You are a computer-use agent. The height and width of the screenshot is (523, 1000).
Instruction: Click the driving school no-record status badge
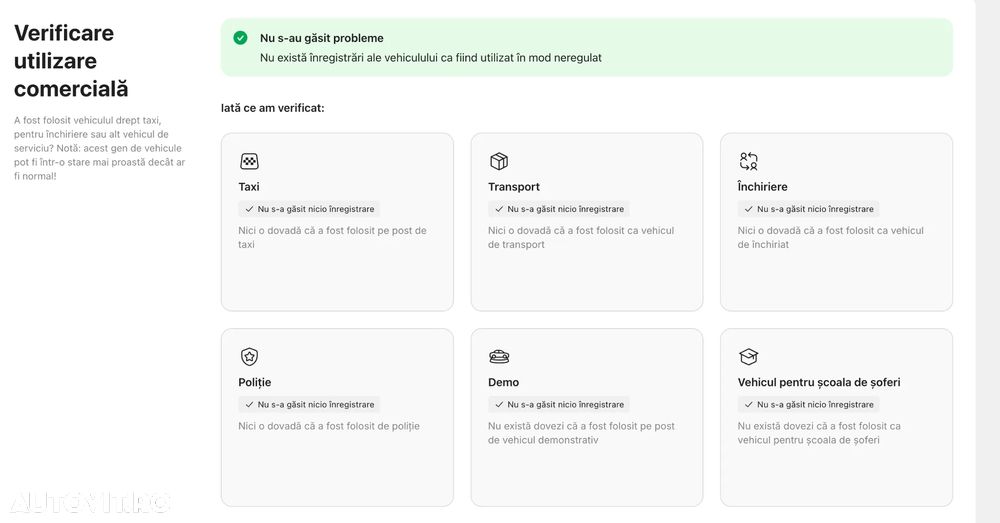point(809,405)
